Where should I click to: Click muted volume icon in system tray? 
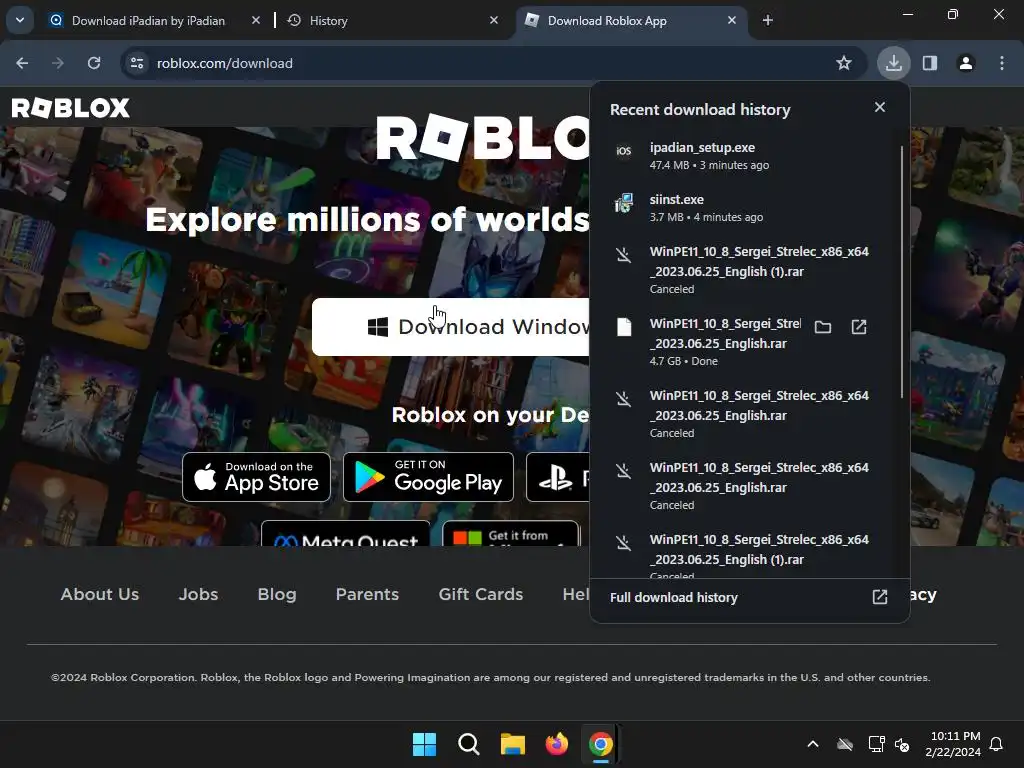(902, 744)
